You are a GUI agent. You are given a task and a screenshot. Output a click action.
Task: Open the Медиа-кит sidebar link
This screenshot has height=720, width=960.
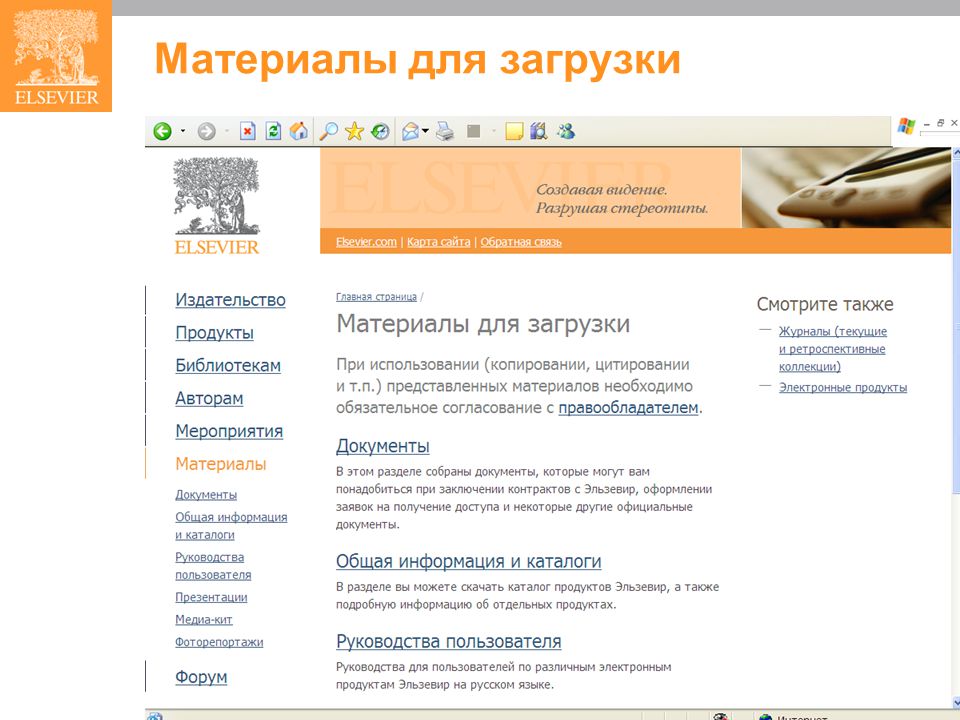(204, 620)
